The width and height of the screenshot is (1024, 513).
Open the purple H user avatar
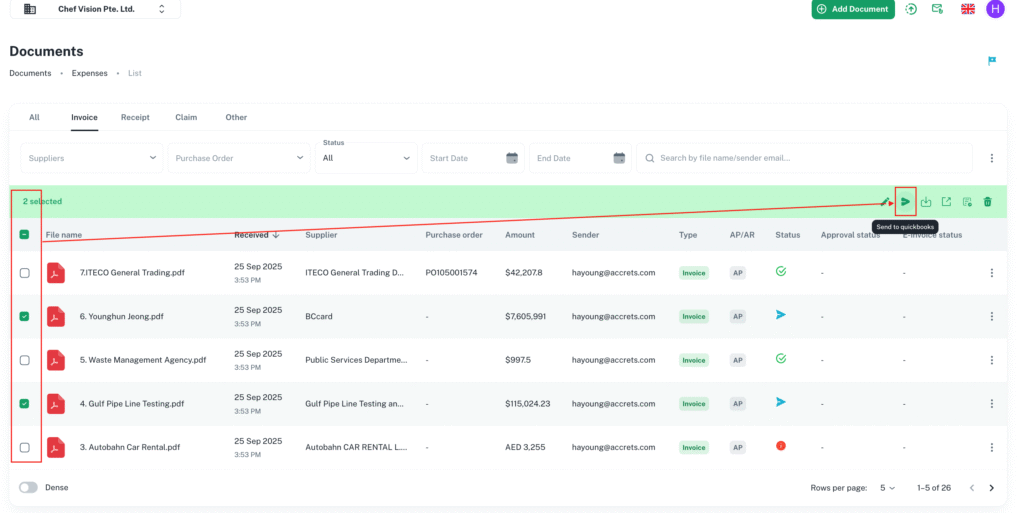[995, 9]
